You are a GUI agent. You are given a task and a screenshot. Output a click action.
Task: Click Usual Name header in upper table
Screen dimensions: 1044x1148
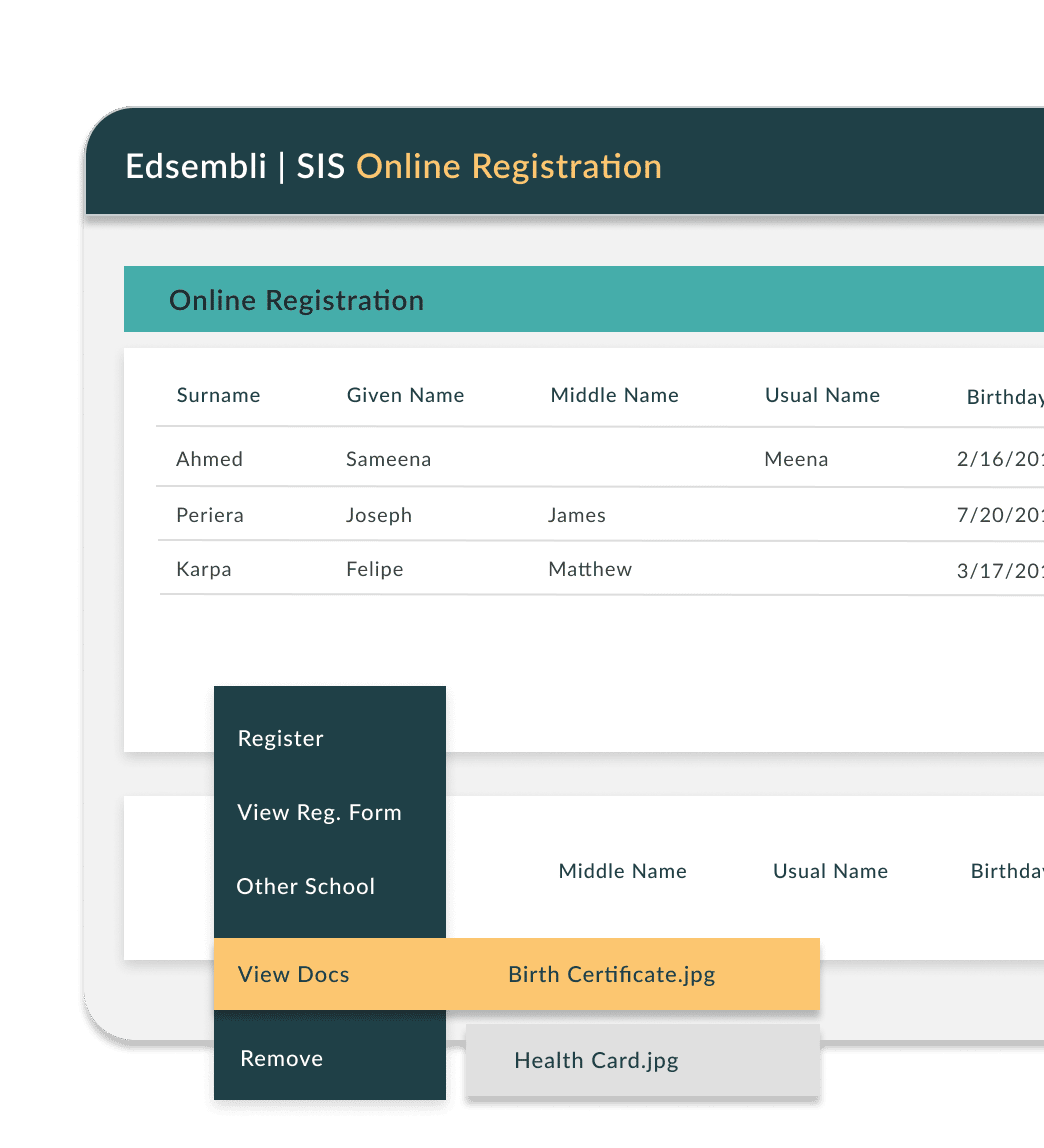tap(822, 395)
